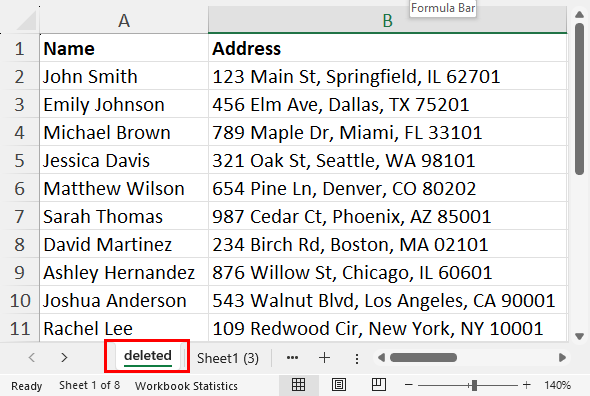The height and width of the screenshot is (396, 590).
Task: Select column A header
Action: (124, 20)
